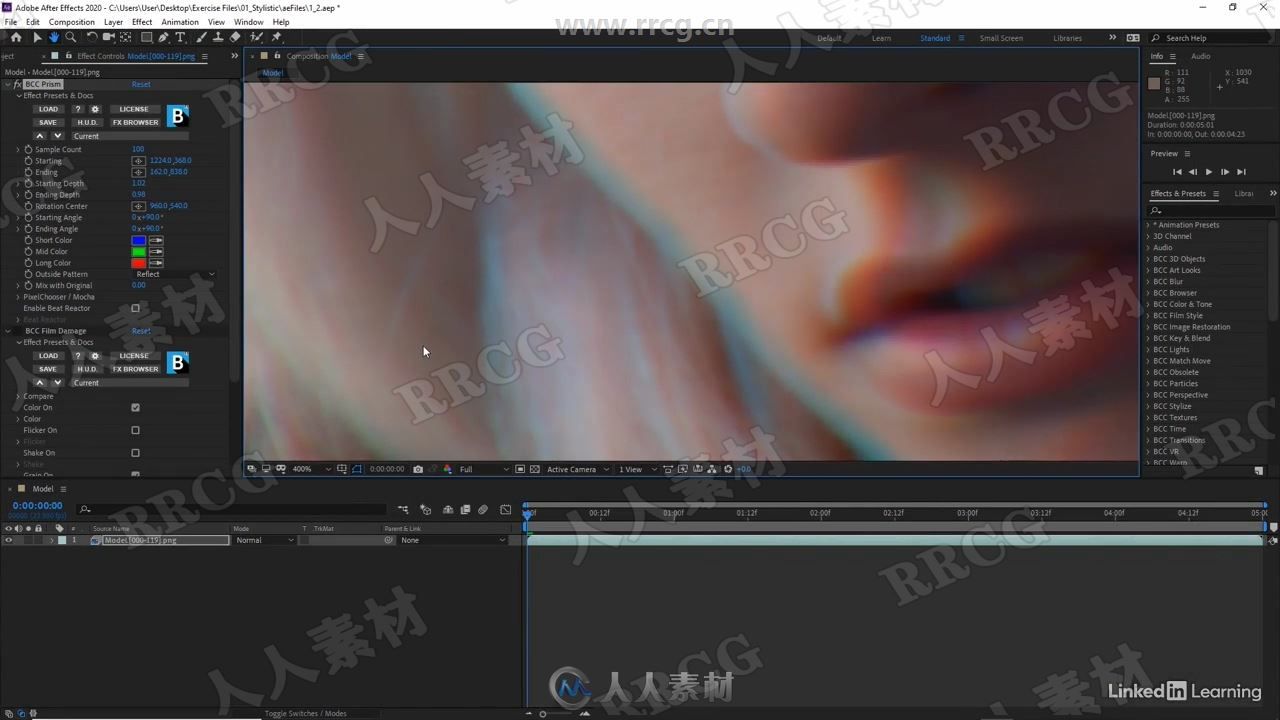Enable the Shake On checkbox
The image size is (1280, 720).
click(135, 453)
